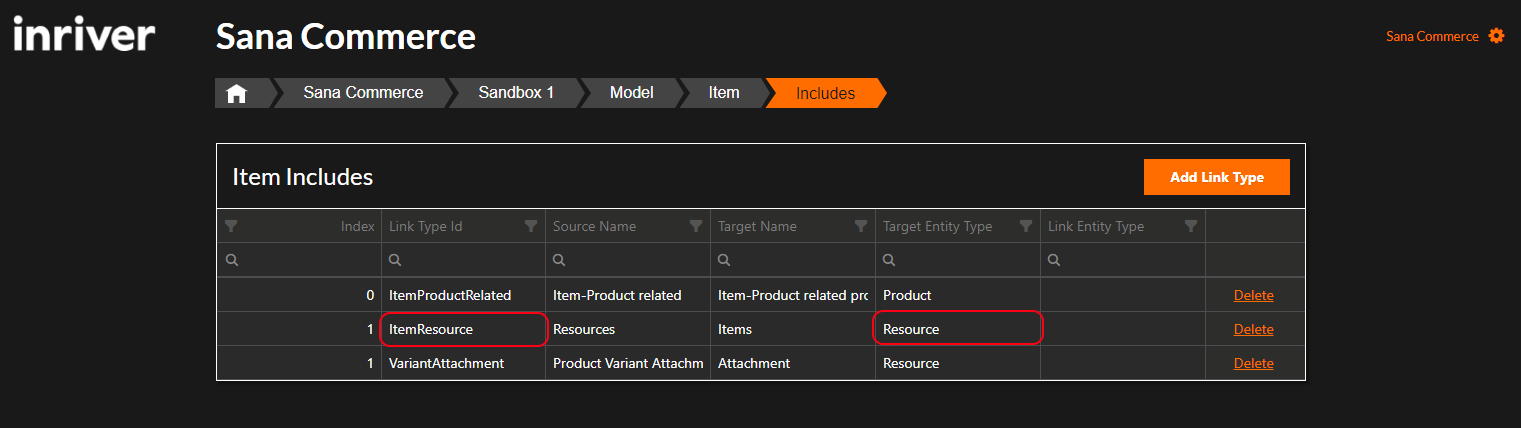Select the ItemResource cell

point(463,329)
